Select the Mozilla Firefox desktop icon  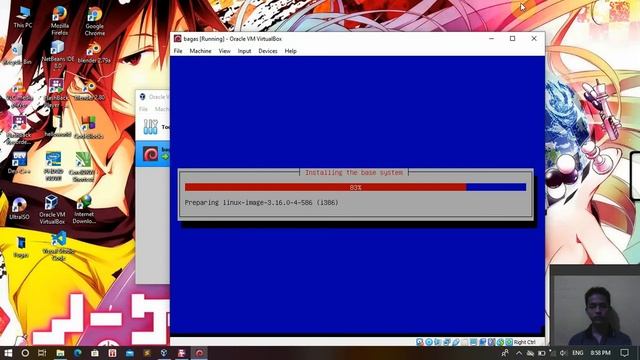tap(60, 20)
